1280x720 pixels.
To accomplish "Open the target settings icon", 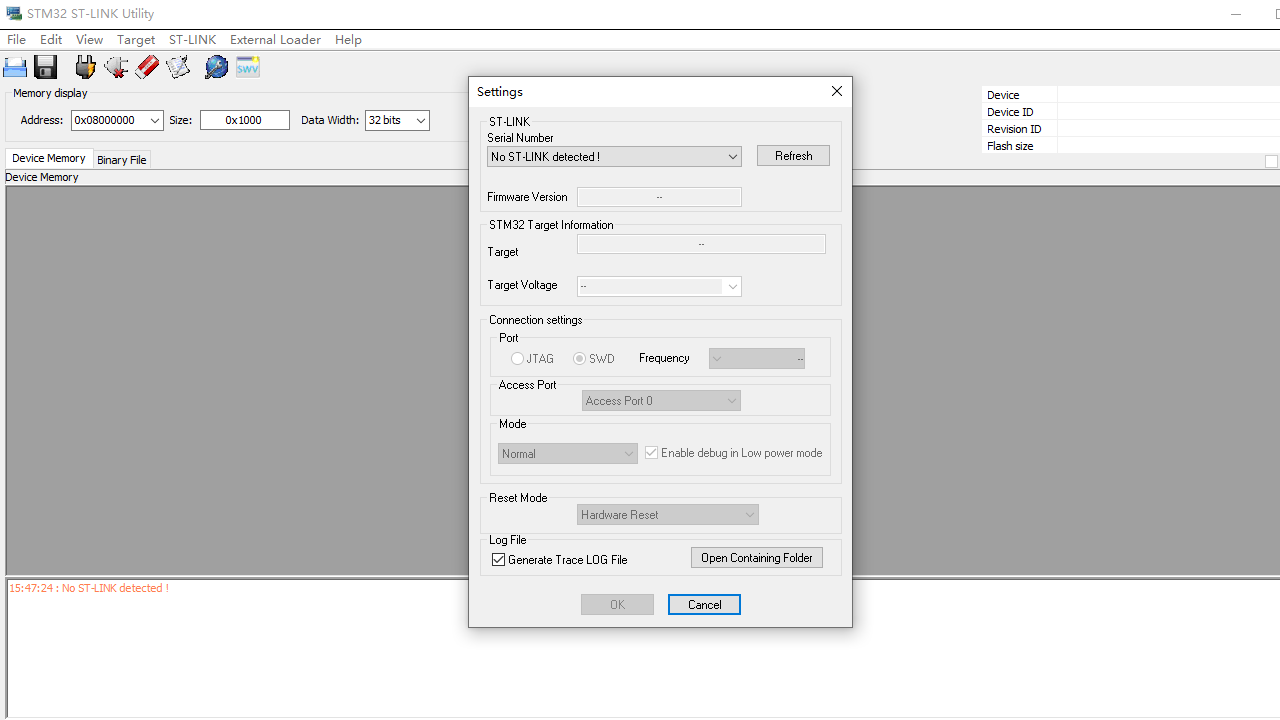I will (x=216, y=67).
